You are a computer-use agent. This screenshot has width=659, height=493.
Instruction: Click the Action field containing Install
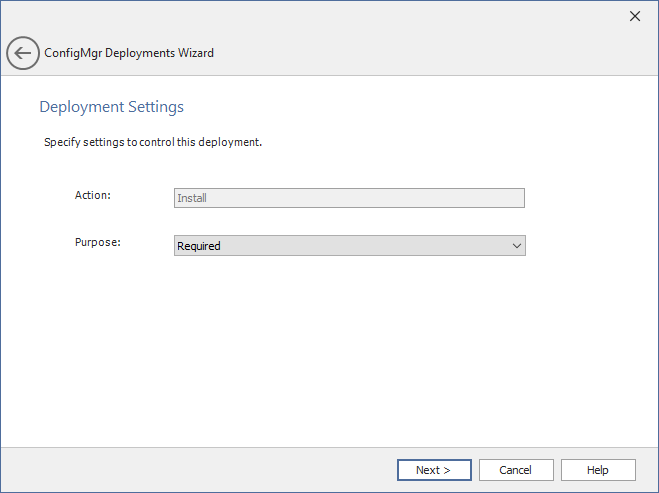click(349, 198)
